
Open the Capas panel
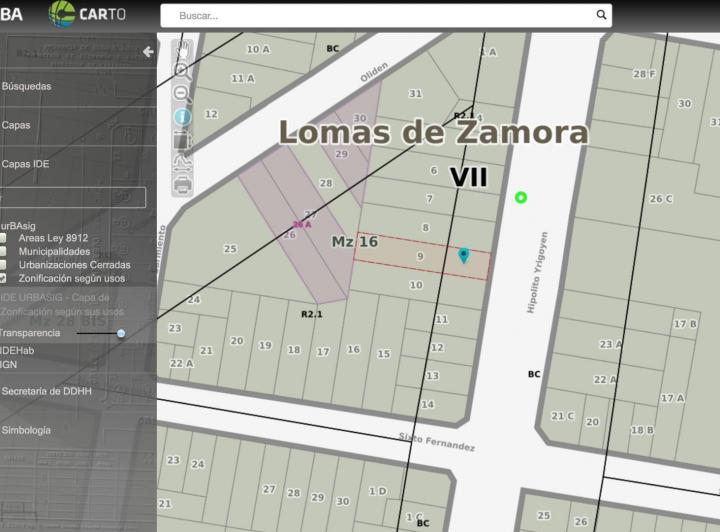click(16, 125)
